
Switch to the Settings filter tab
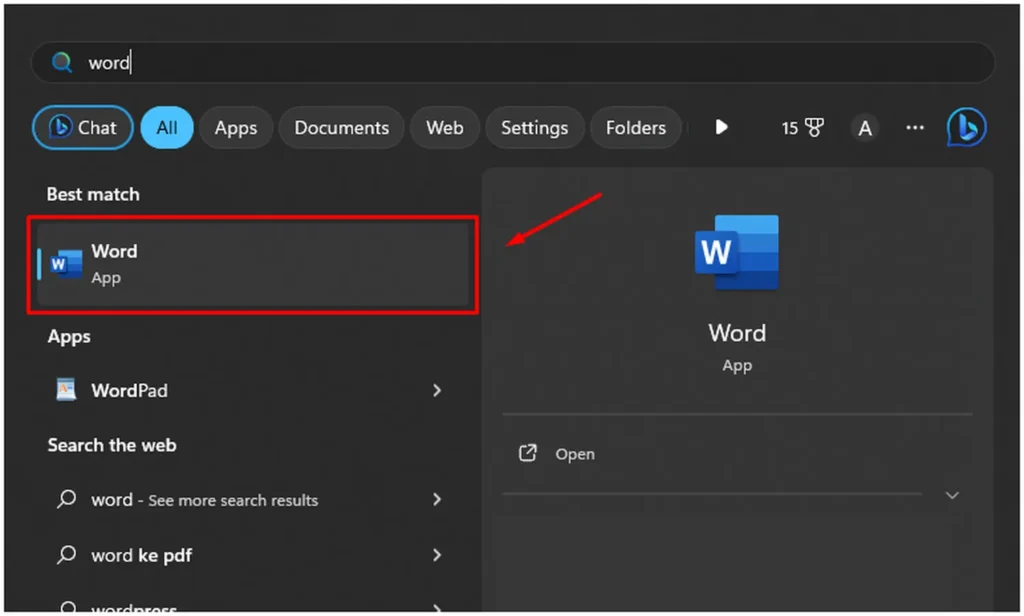[534, 127]
